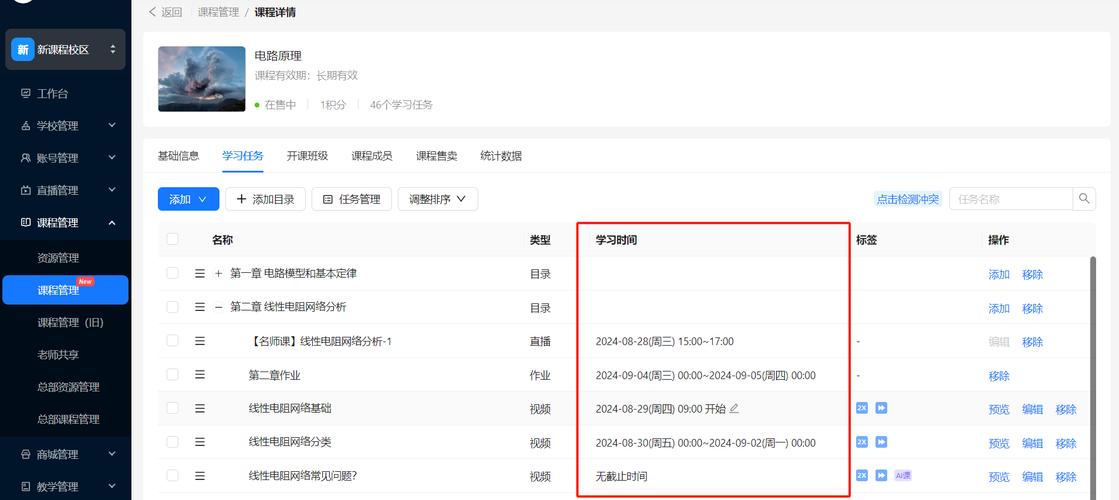Screen dimensions: 1119x500
Task: Open the 添加 dropdown button
Action: [188, 199]
